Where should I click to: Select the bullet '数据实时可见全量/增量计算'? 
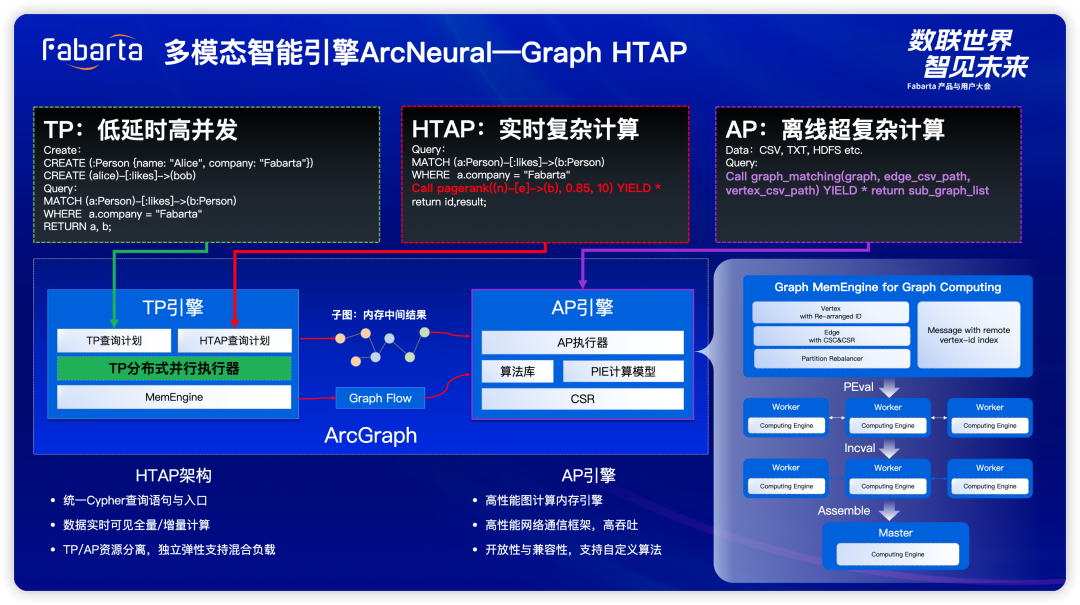click(136, 525)
